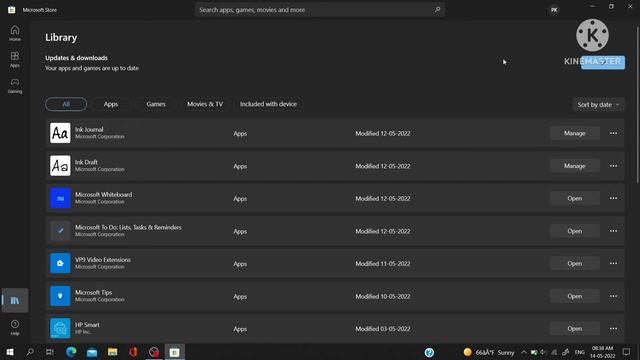
Task: Open the PK profile account icon
Action: 554,10
